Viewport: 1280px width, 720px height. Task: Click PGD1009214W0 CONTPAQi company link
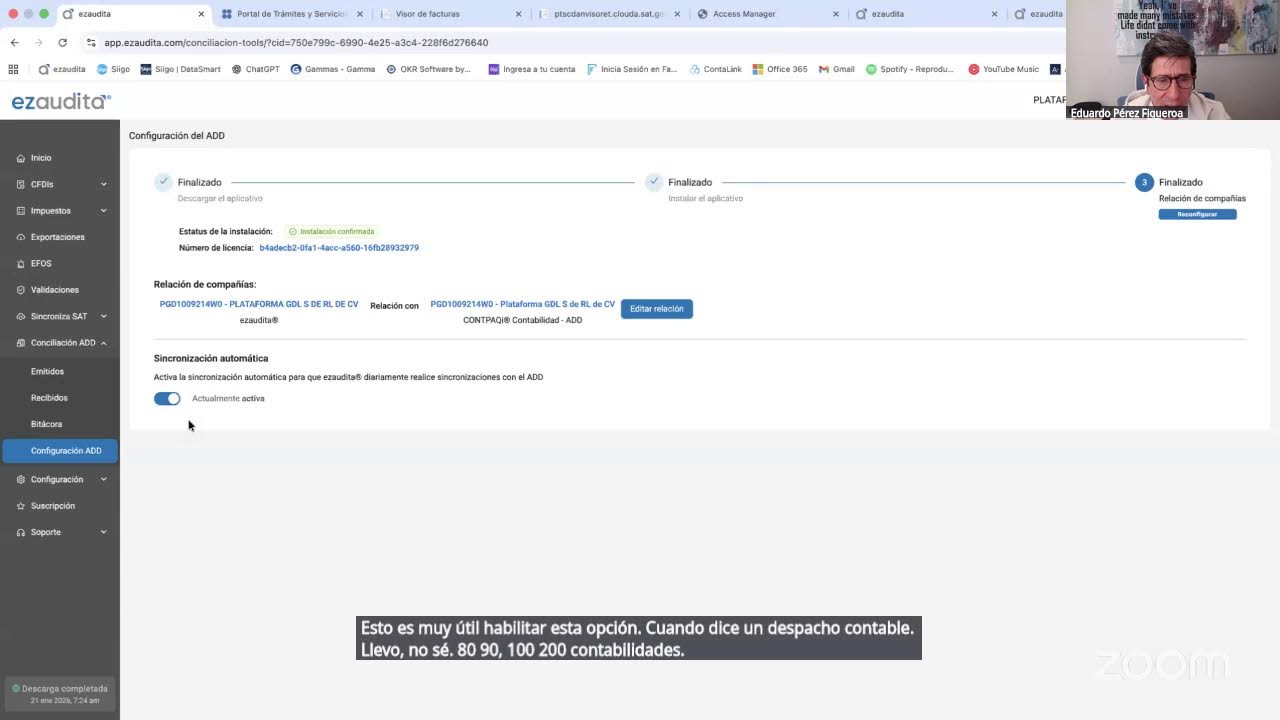pos(522,304)
